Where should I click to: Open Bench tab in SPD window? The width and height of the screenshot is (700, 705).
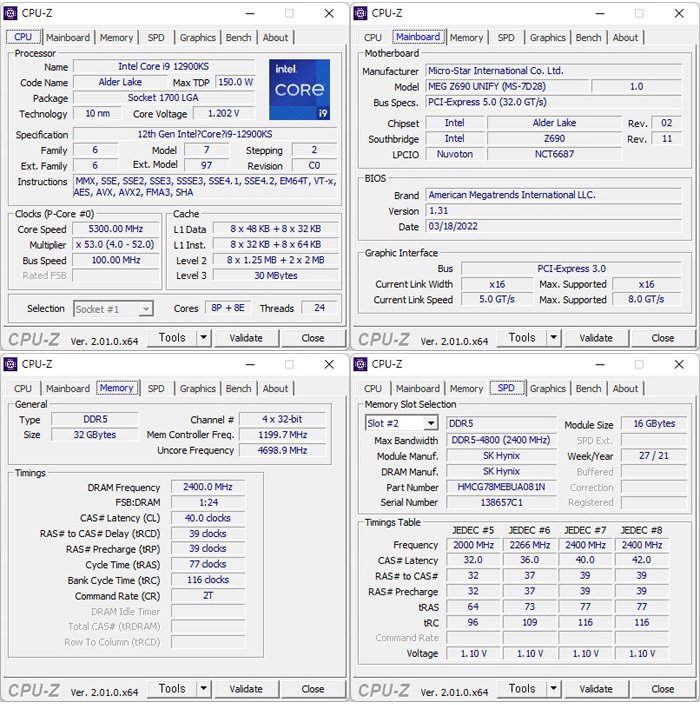coord(588,388)
